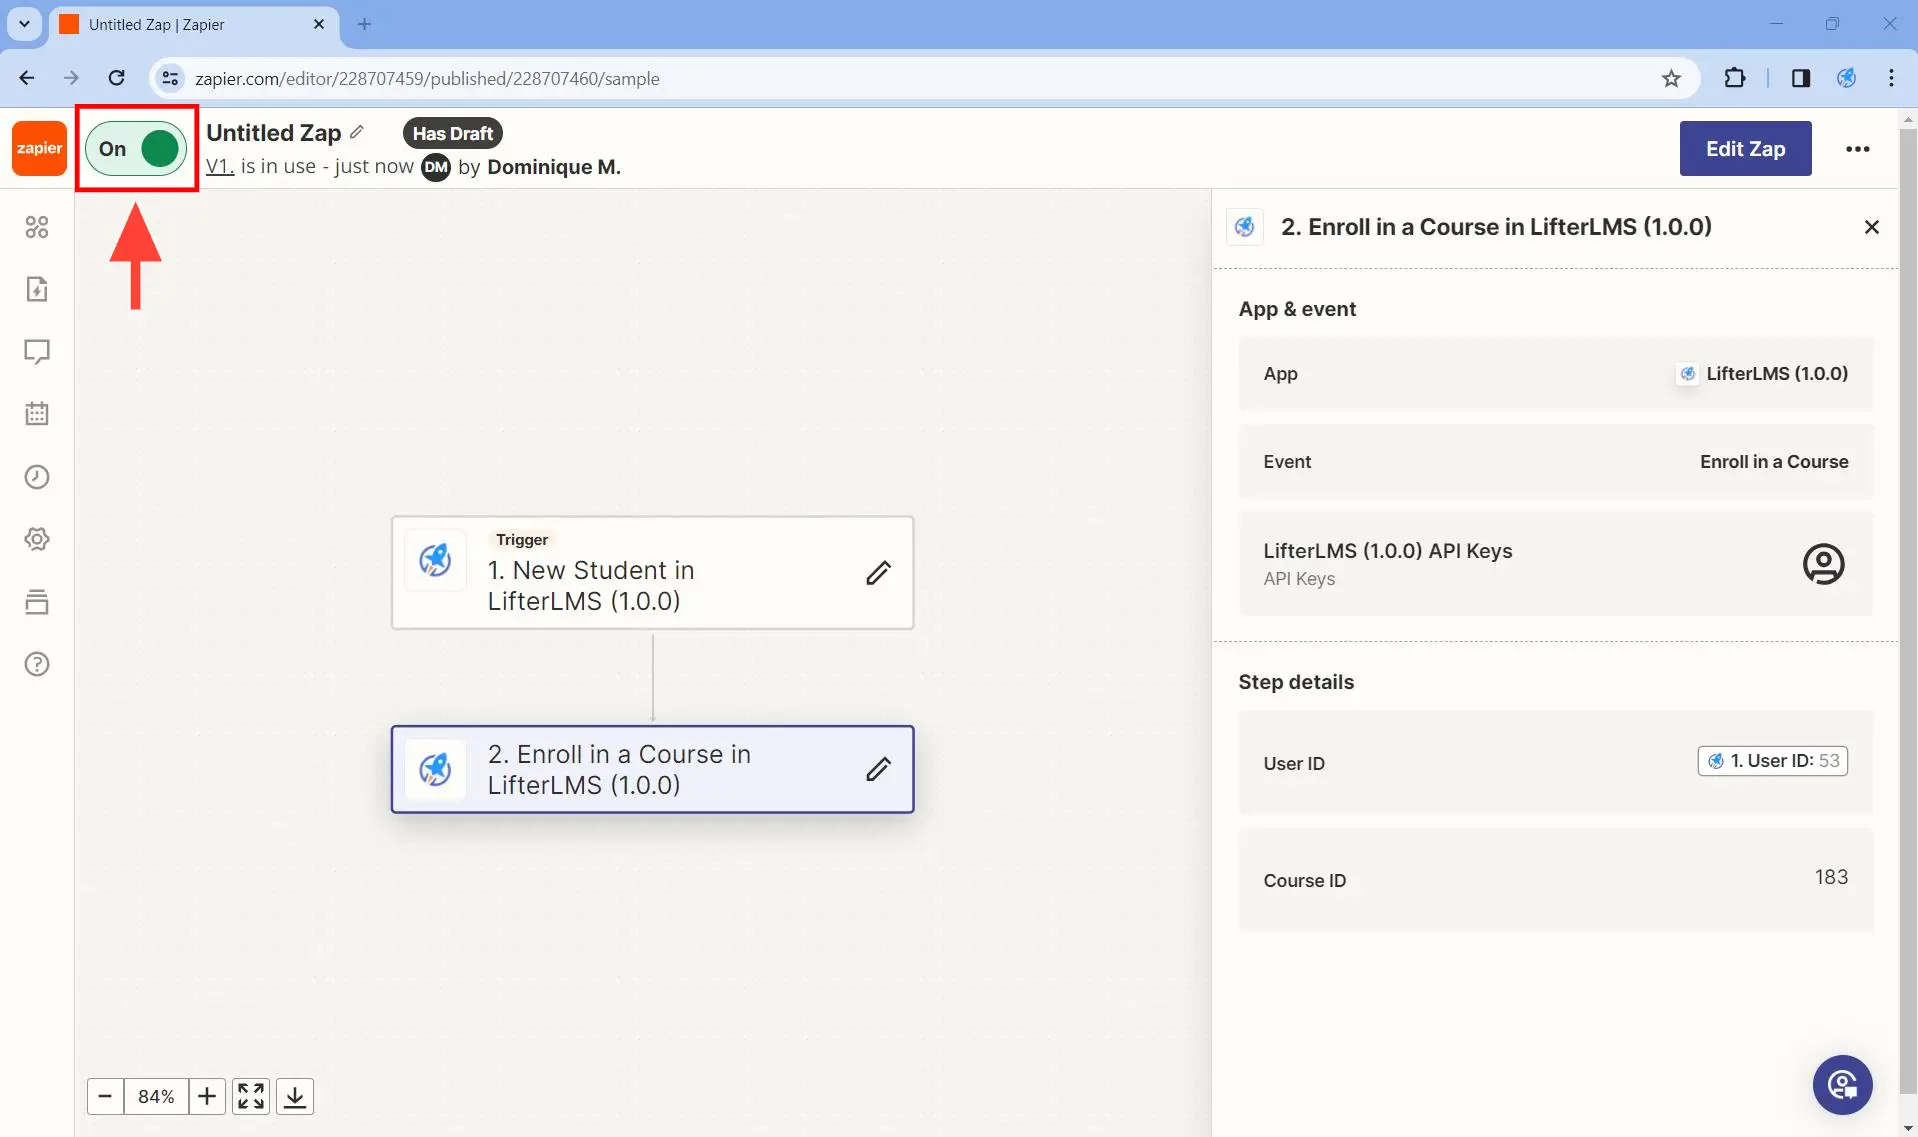1918x1137 pixels.
Task: Toggle the Zap On/Off switch
Action: [137, 149]
